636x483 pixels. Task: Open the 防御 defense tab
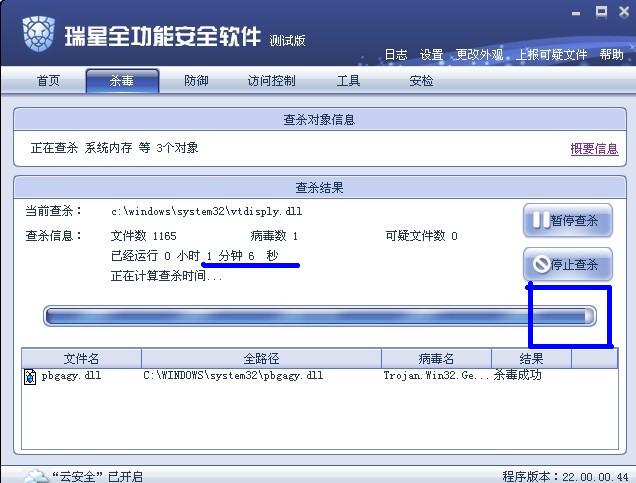[x=196, y=81]
